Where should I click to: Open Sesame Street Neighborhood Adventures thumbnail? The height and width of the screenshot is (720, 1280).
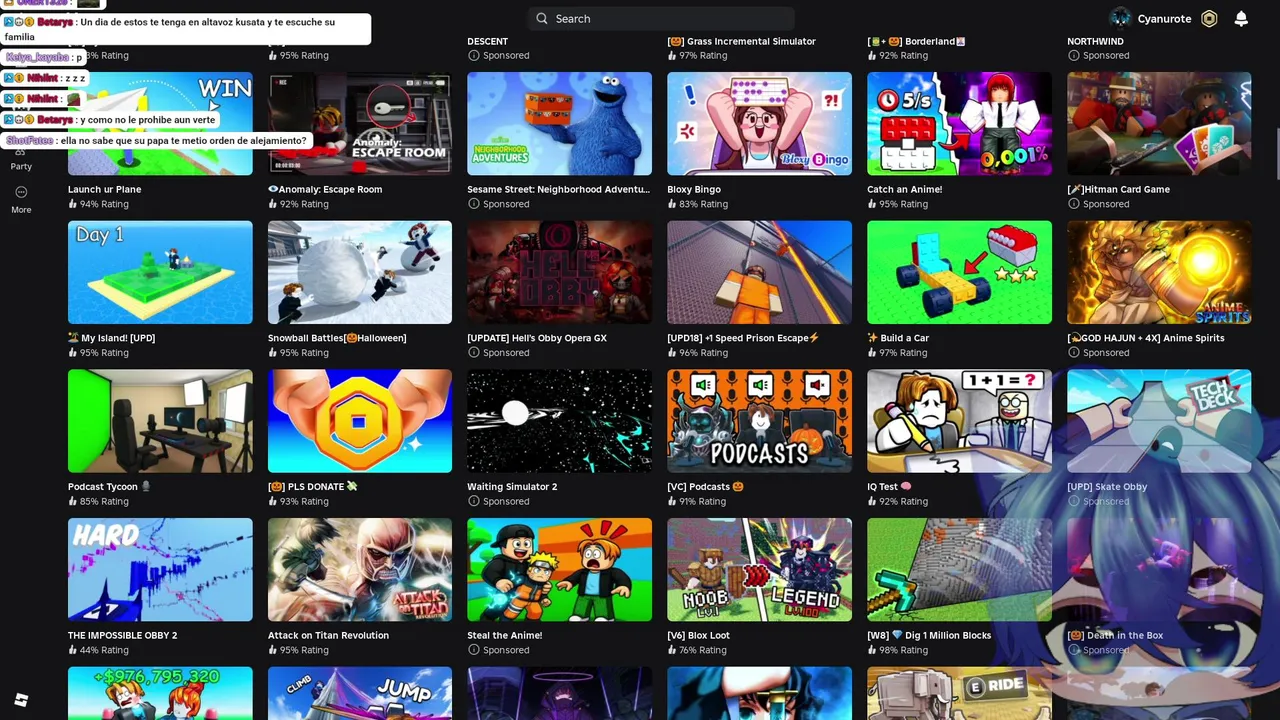(559, 123)
